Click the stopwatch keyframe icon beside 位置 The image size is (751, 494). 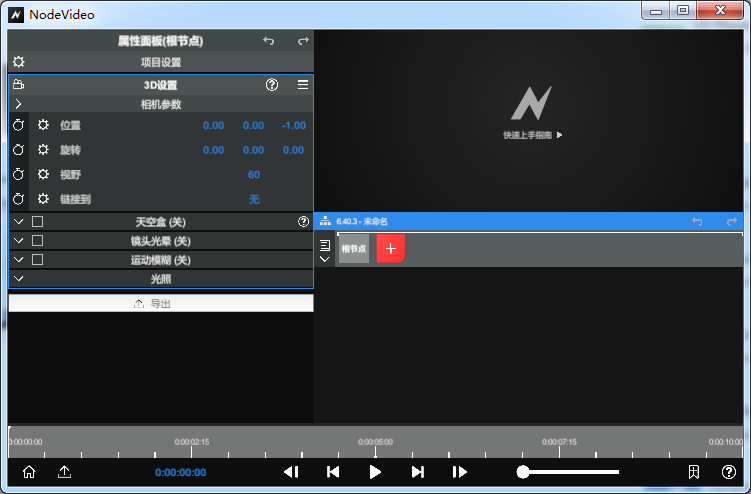(x=18, y=125)
